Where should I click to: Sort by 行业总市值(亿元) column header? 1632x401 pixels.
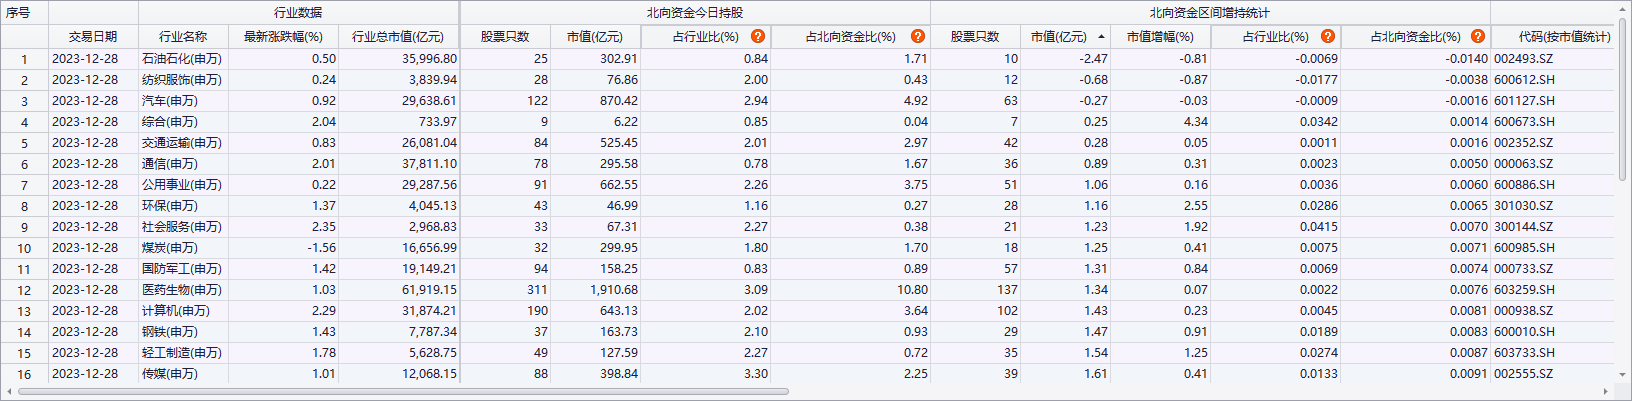pyautogui.click(x=397, y=37)
